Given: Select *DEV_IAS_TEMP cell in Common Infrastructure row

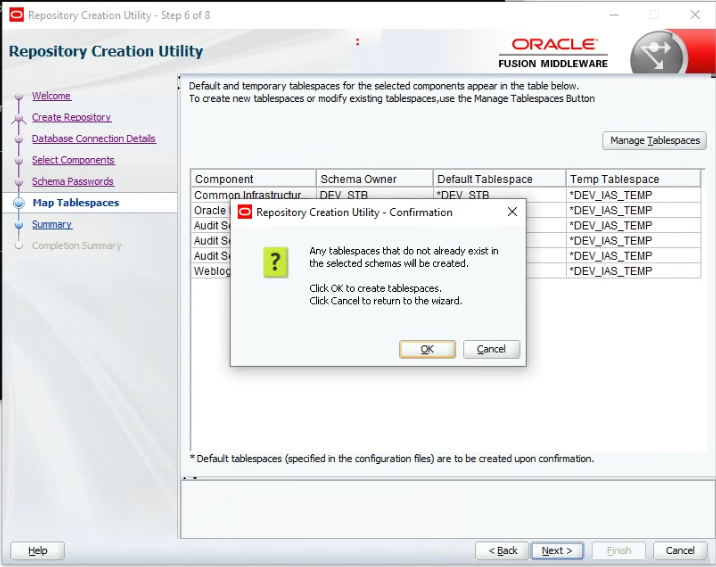Looking at the screenshot, I should 633,195.
